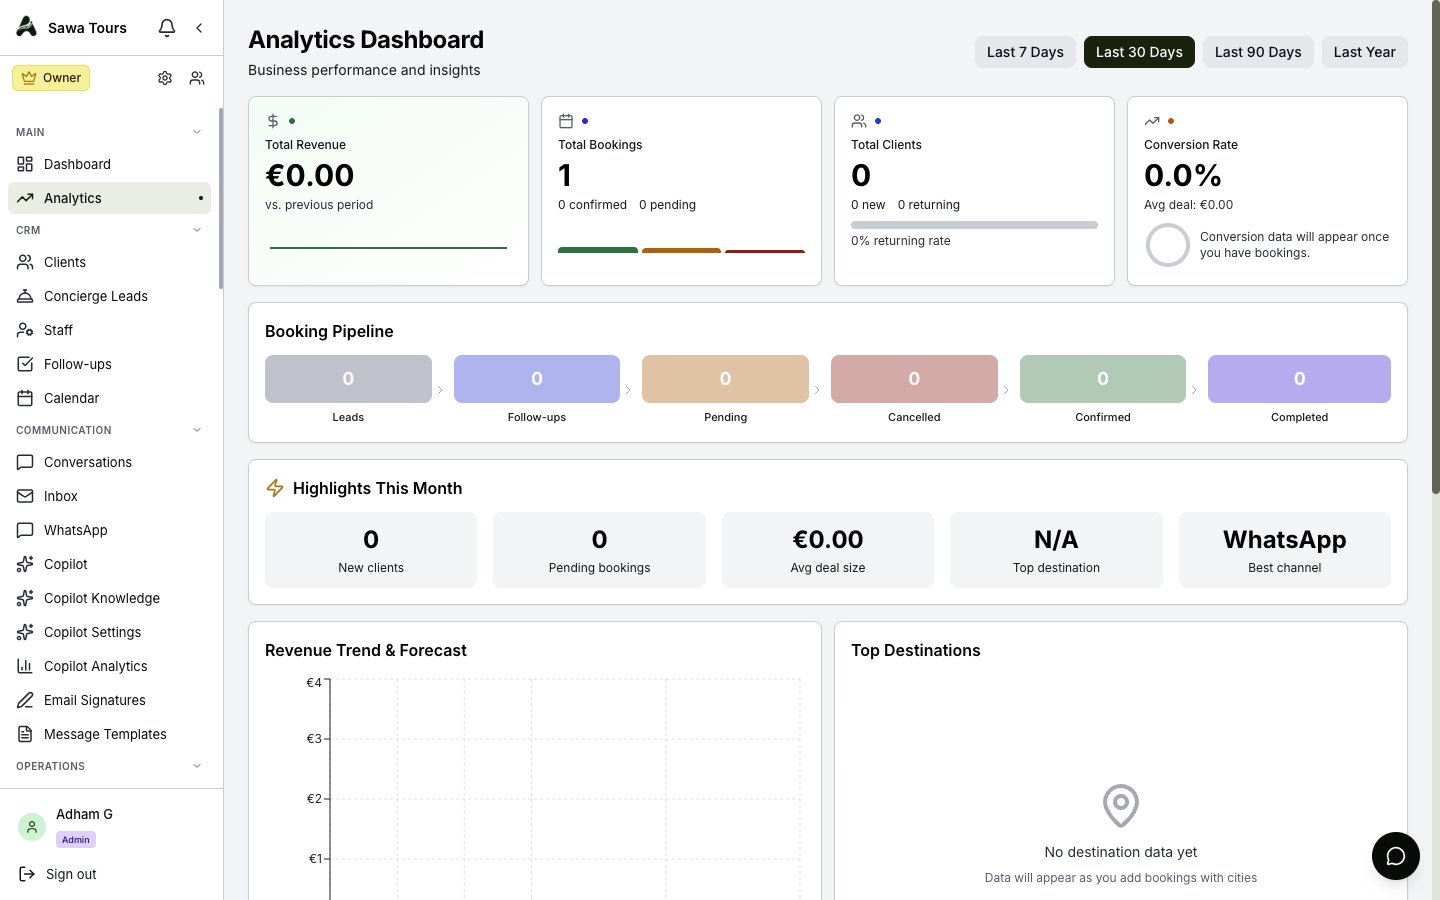This screenshot has width=1440, height=900.
Task: Select the Last 30 Days range
Action: click(x=1139, y=52)
